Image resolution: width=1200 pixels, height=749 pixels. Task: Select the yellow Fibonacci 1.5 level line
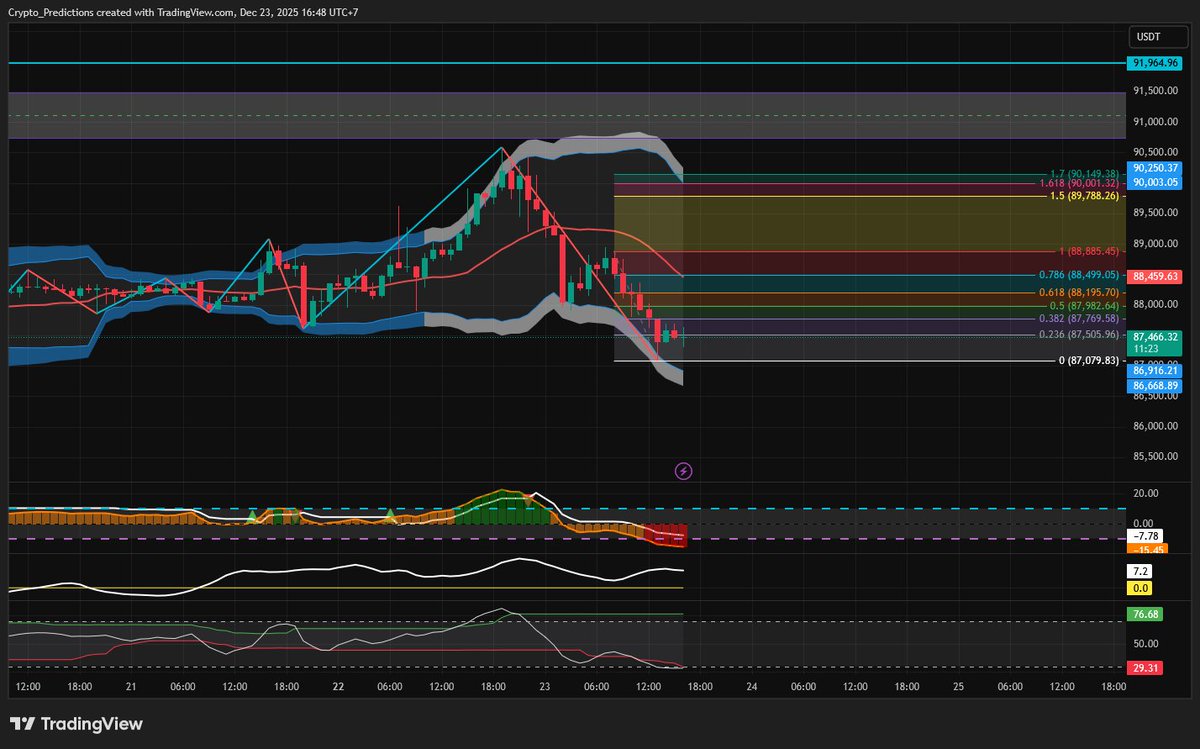tap(830, 197)
